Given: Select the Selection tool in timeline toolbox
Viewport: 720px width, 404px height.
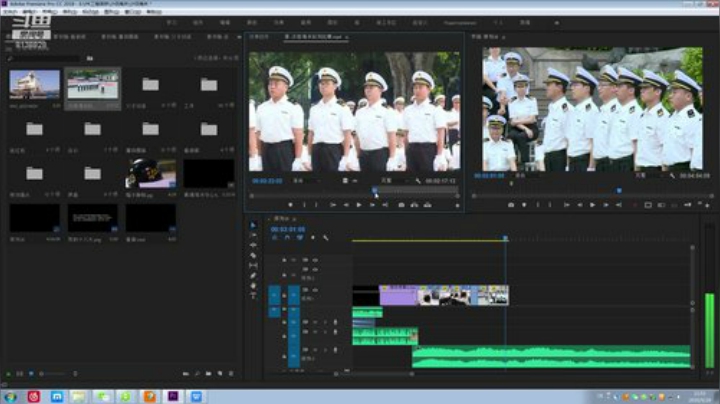Looking at the screenshot, I should tap(253, 225).
